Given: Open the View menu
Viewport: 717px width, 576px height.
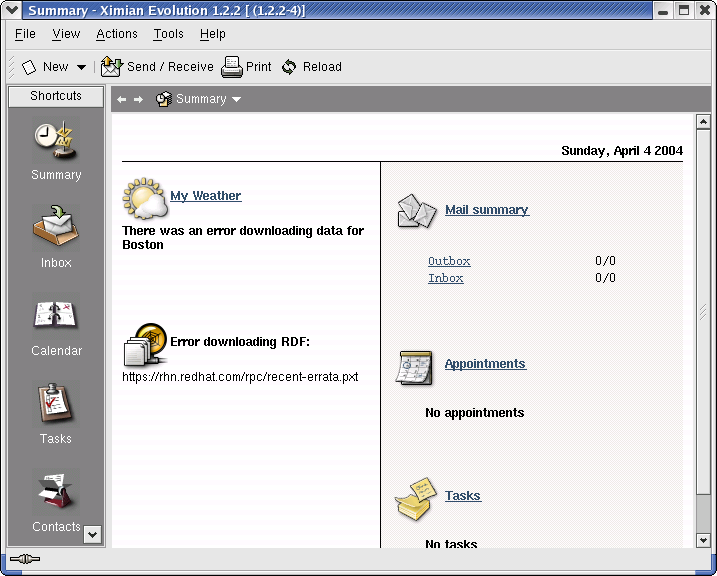Looking at the screenshot, I should tap(66, 34).
